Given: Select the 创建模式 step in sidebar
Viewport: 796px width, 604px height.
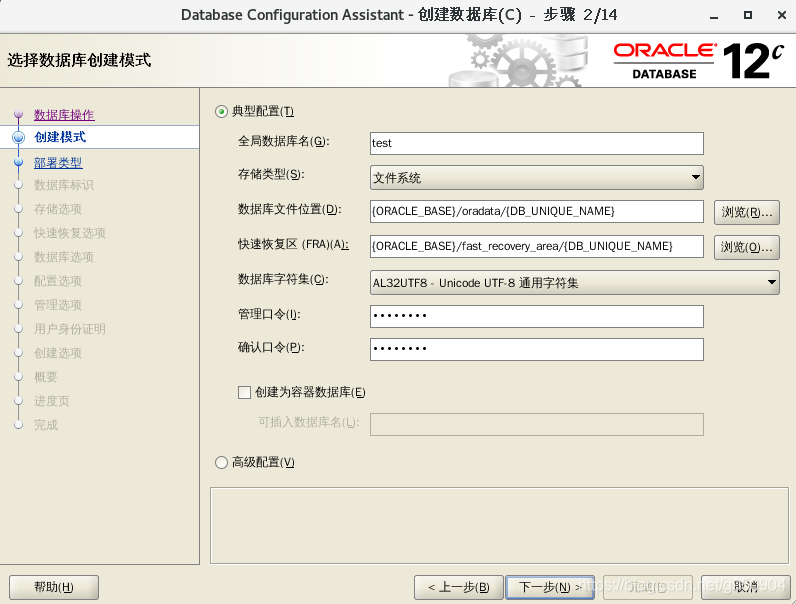Looking at the screenshot, I should [x=60, y=137].
